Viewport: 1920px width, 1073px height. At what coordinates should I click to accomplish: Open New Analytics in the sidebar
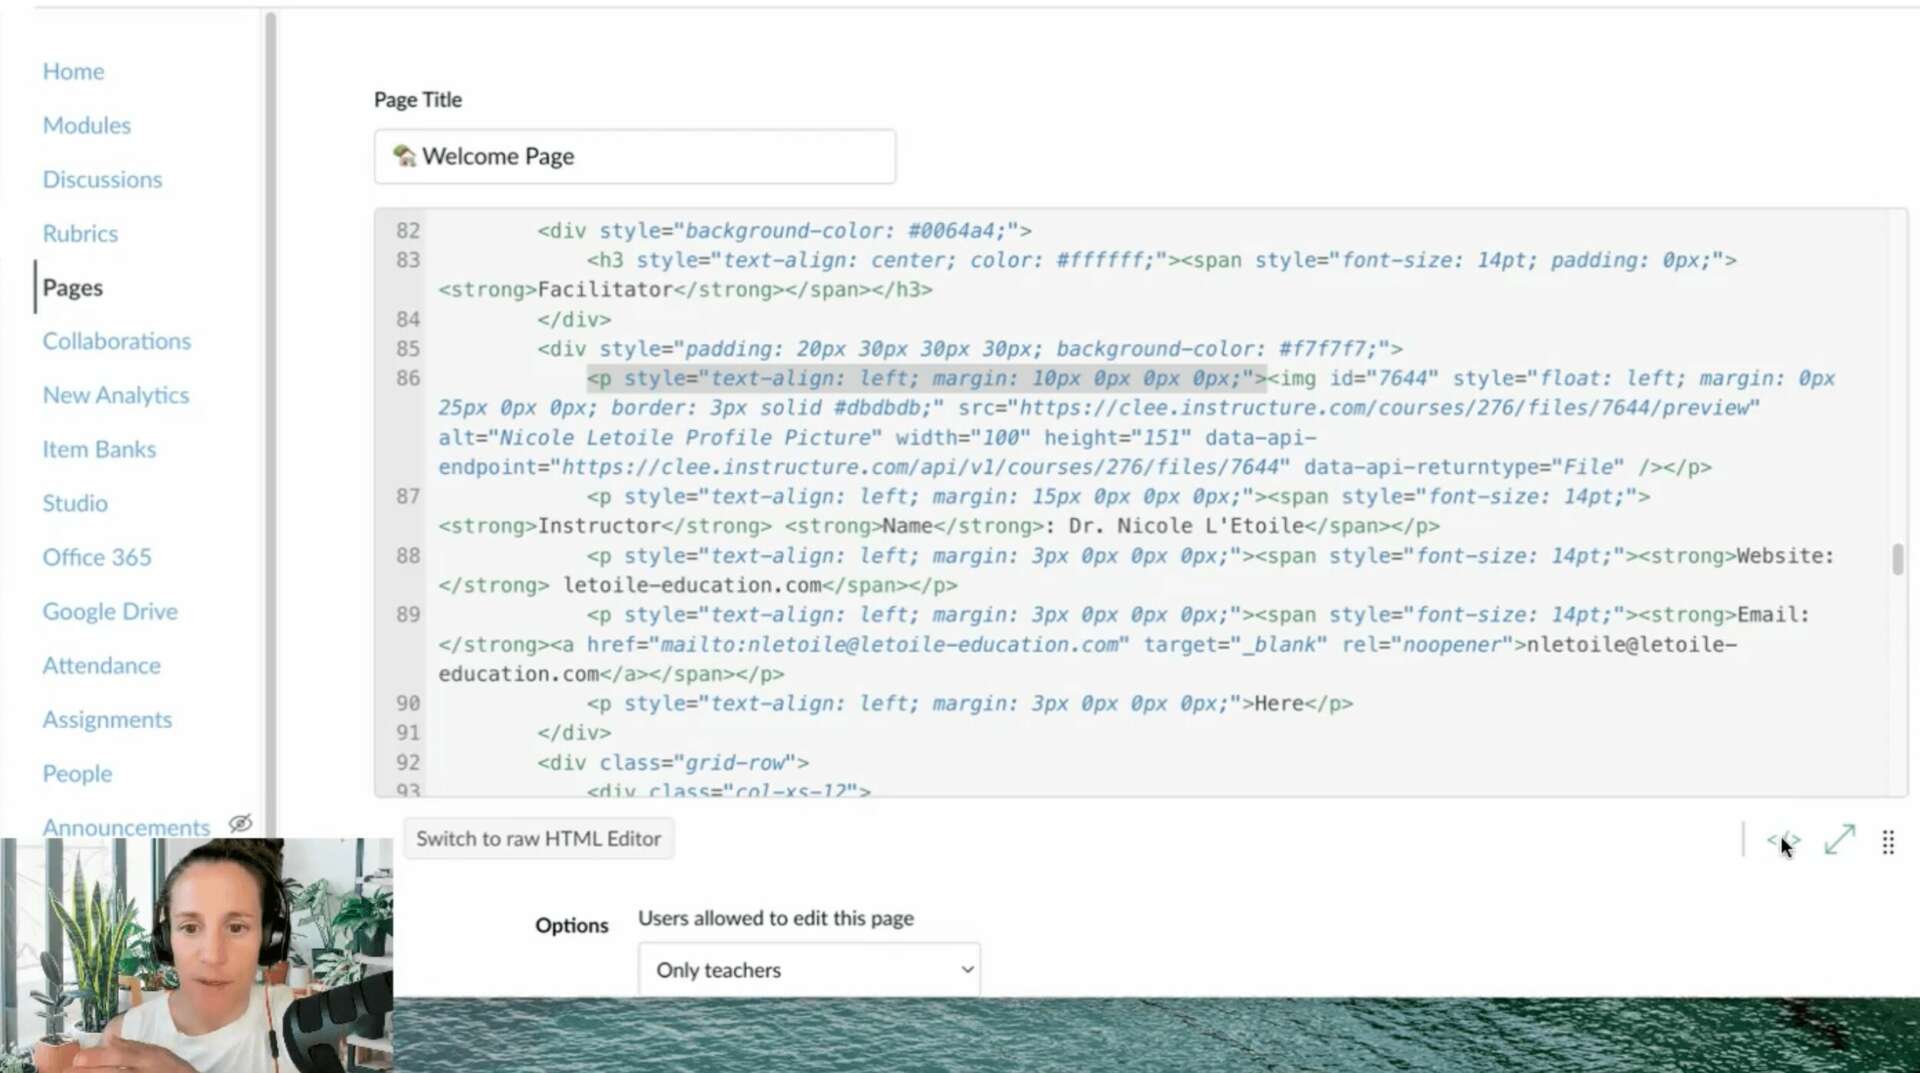pos(115,395)
